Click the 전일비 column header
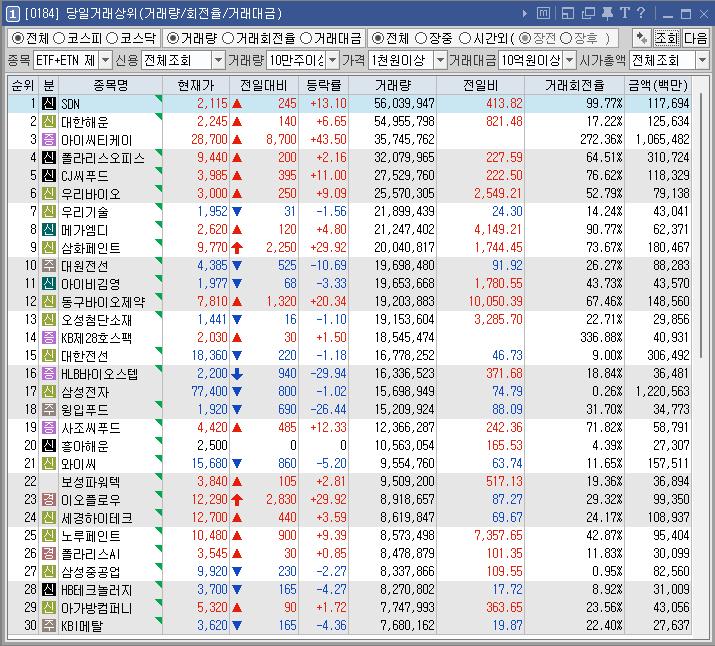 (481, 85)
